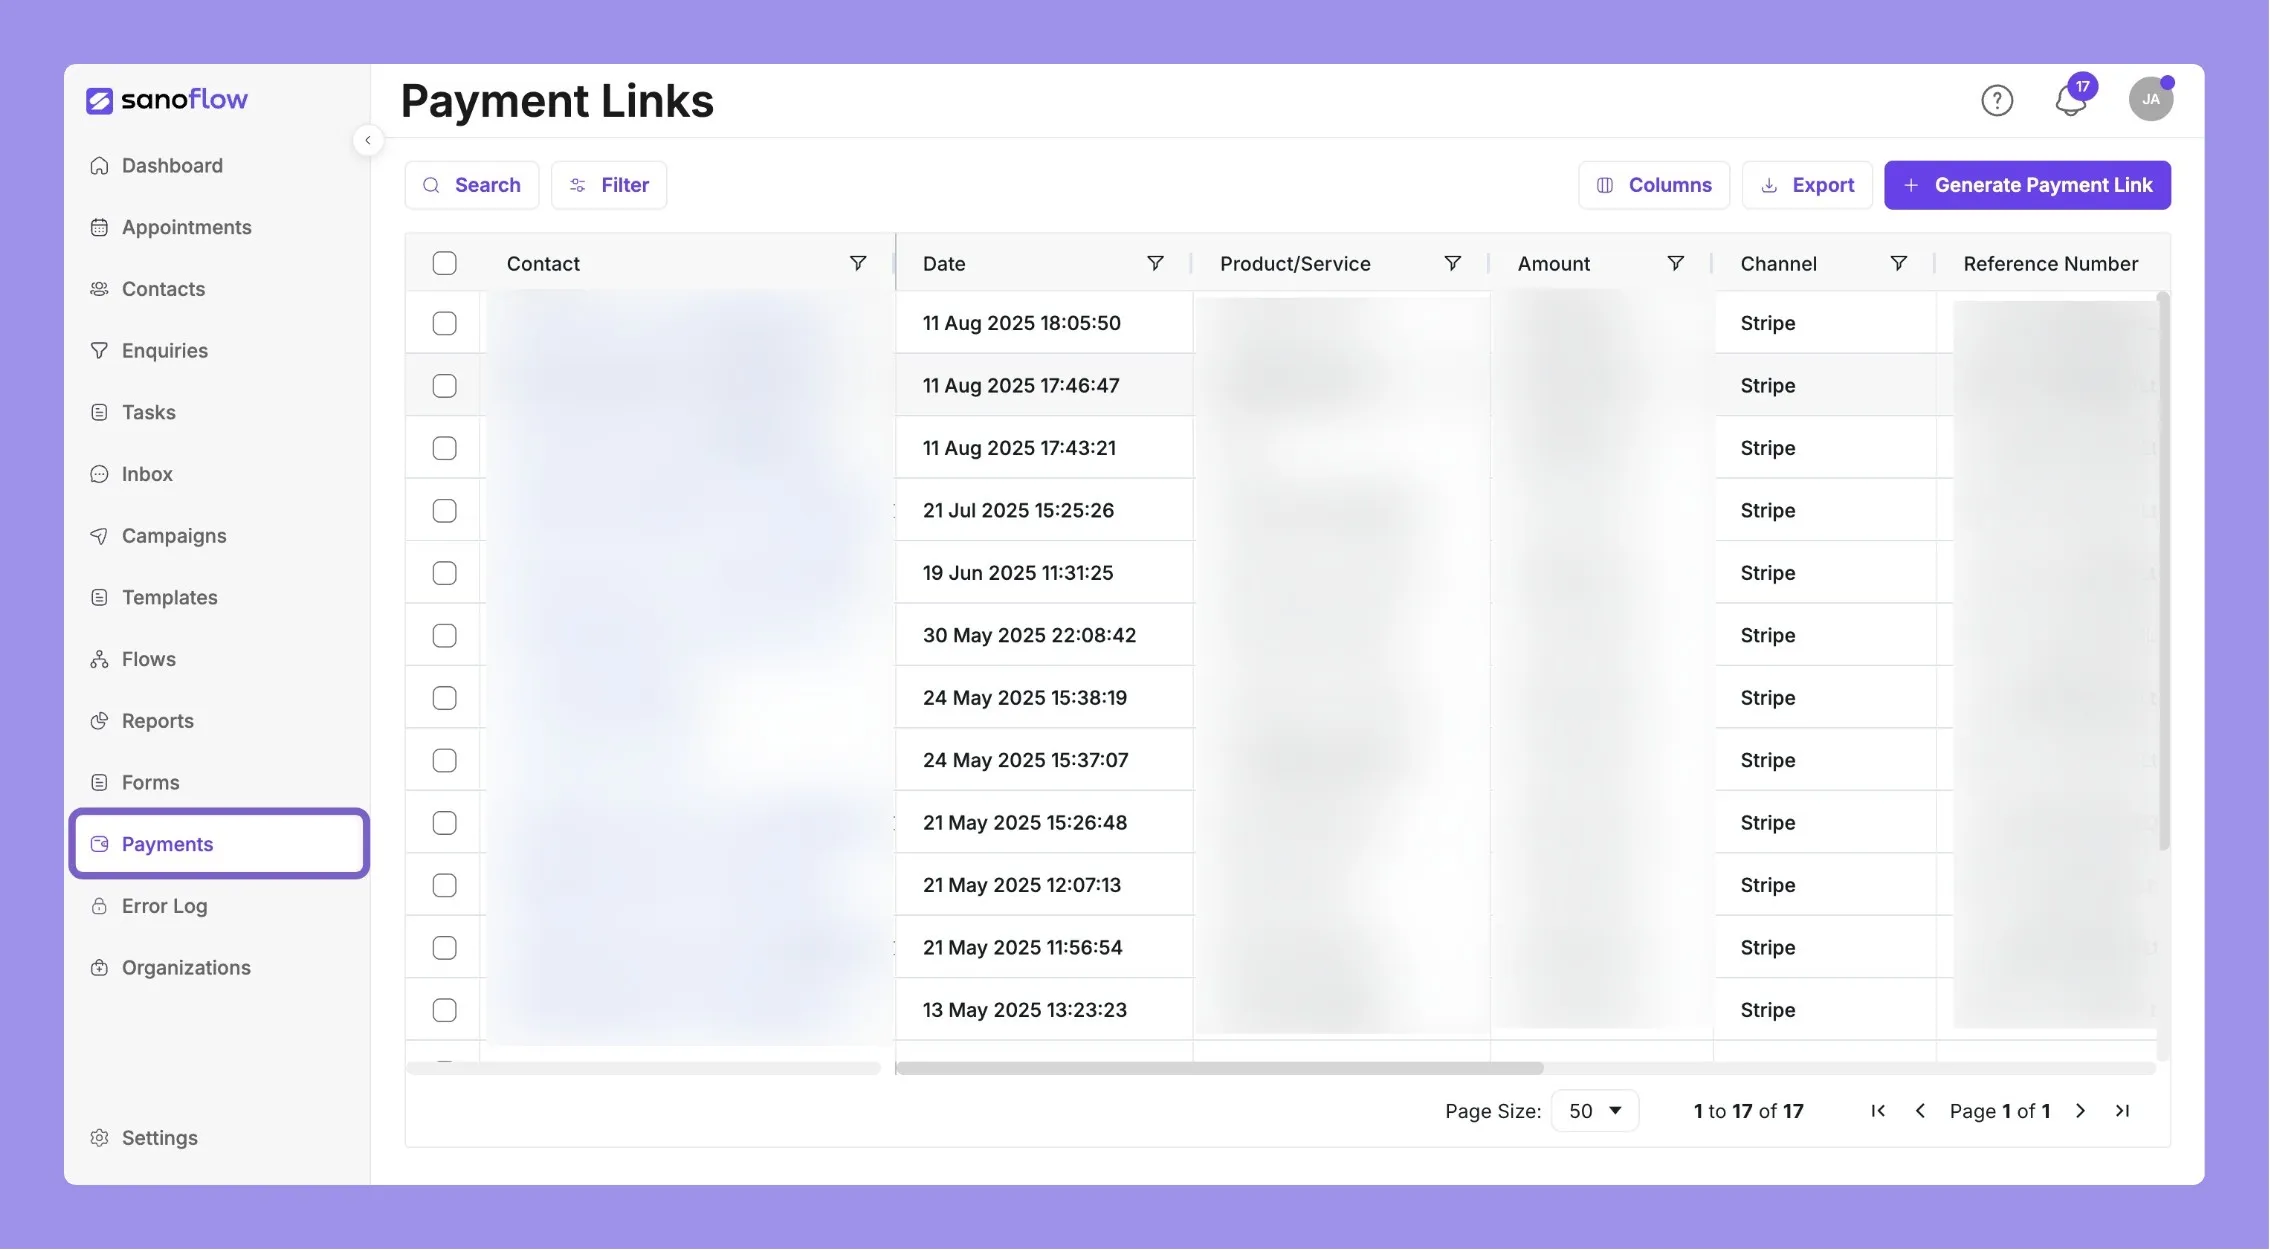Filter the Contact column via funnel icon
Screen dimensions: 2270x1250
pos(857,263)
